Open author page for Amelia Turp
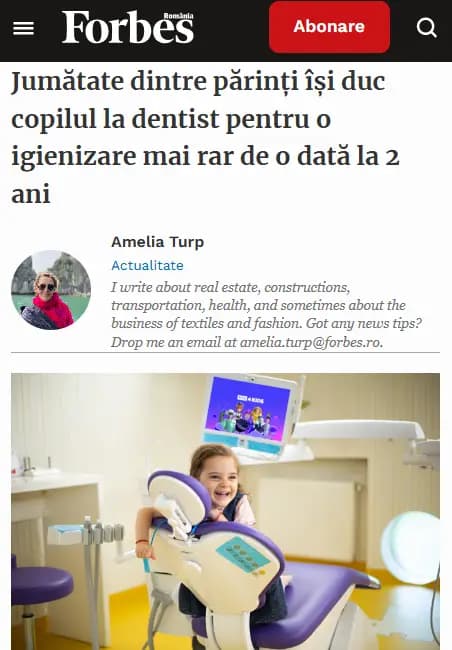The width and height of the screenshot is (452, 650). coord(158,242)
